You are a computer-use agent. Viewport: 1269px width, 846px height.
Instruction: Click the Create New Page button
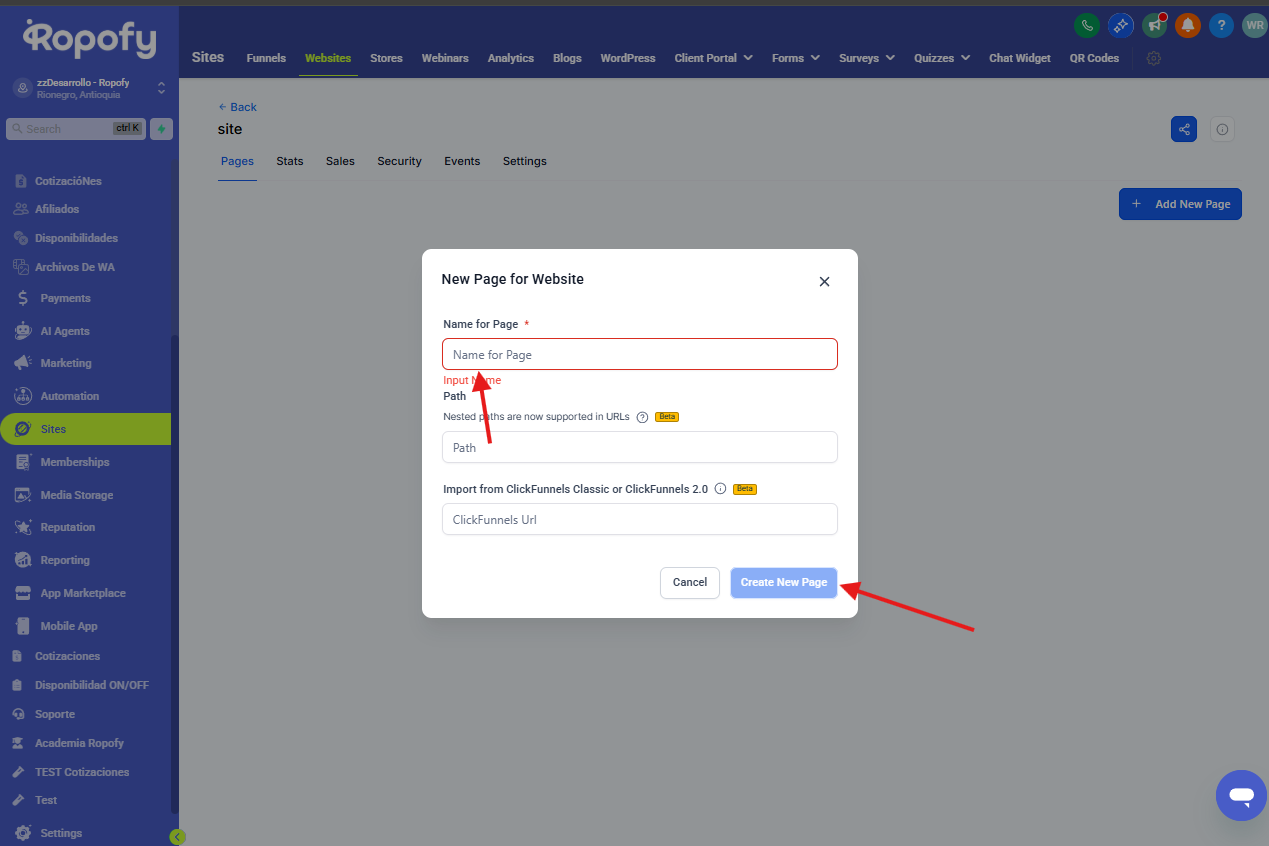(783, 582)
